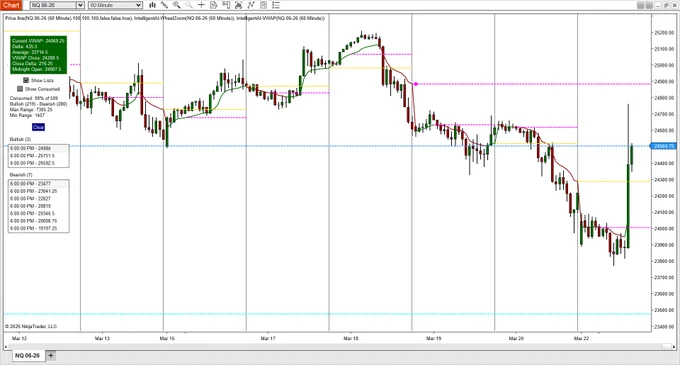Click the magenta level dot marker

tap(415, 84)
